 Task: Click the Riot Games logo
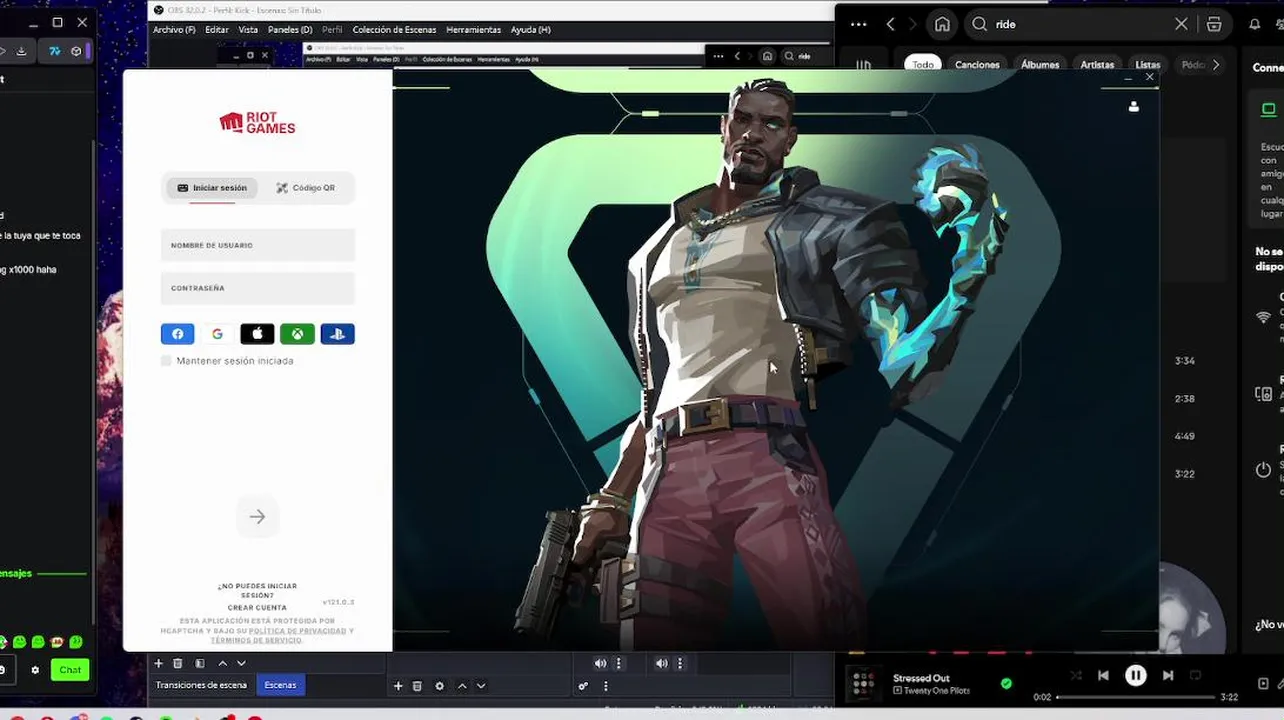pos(257,123)
